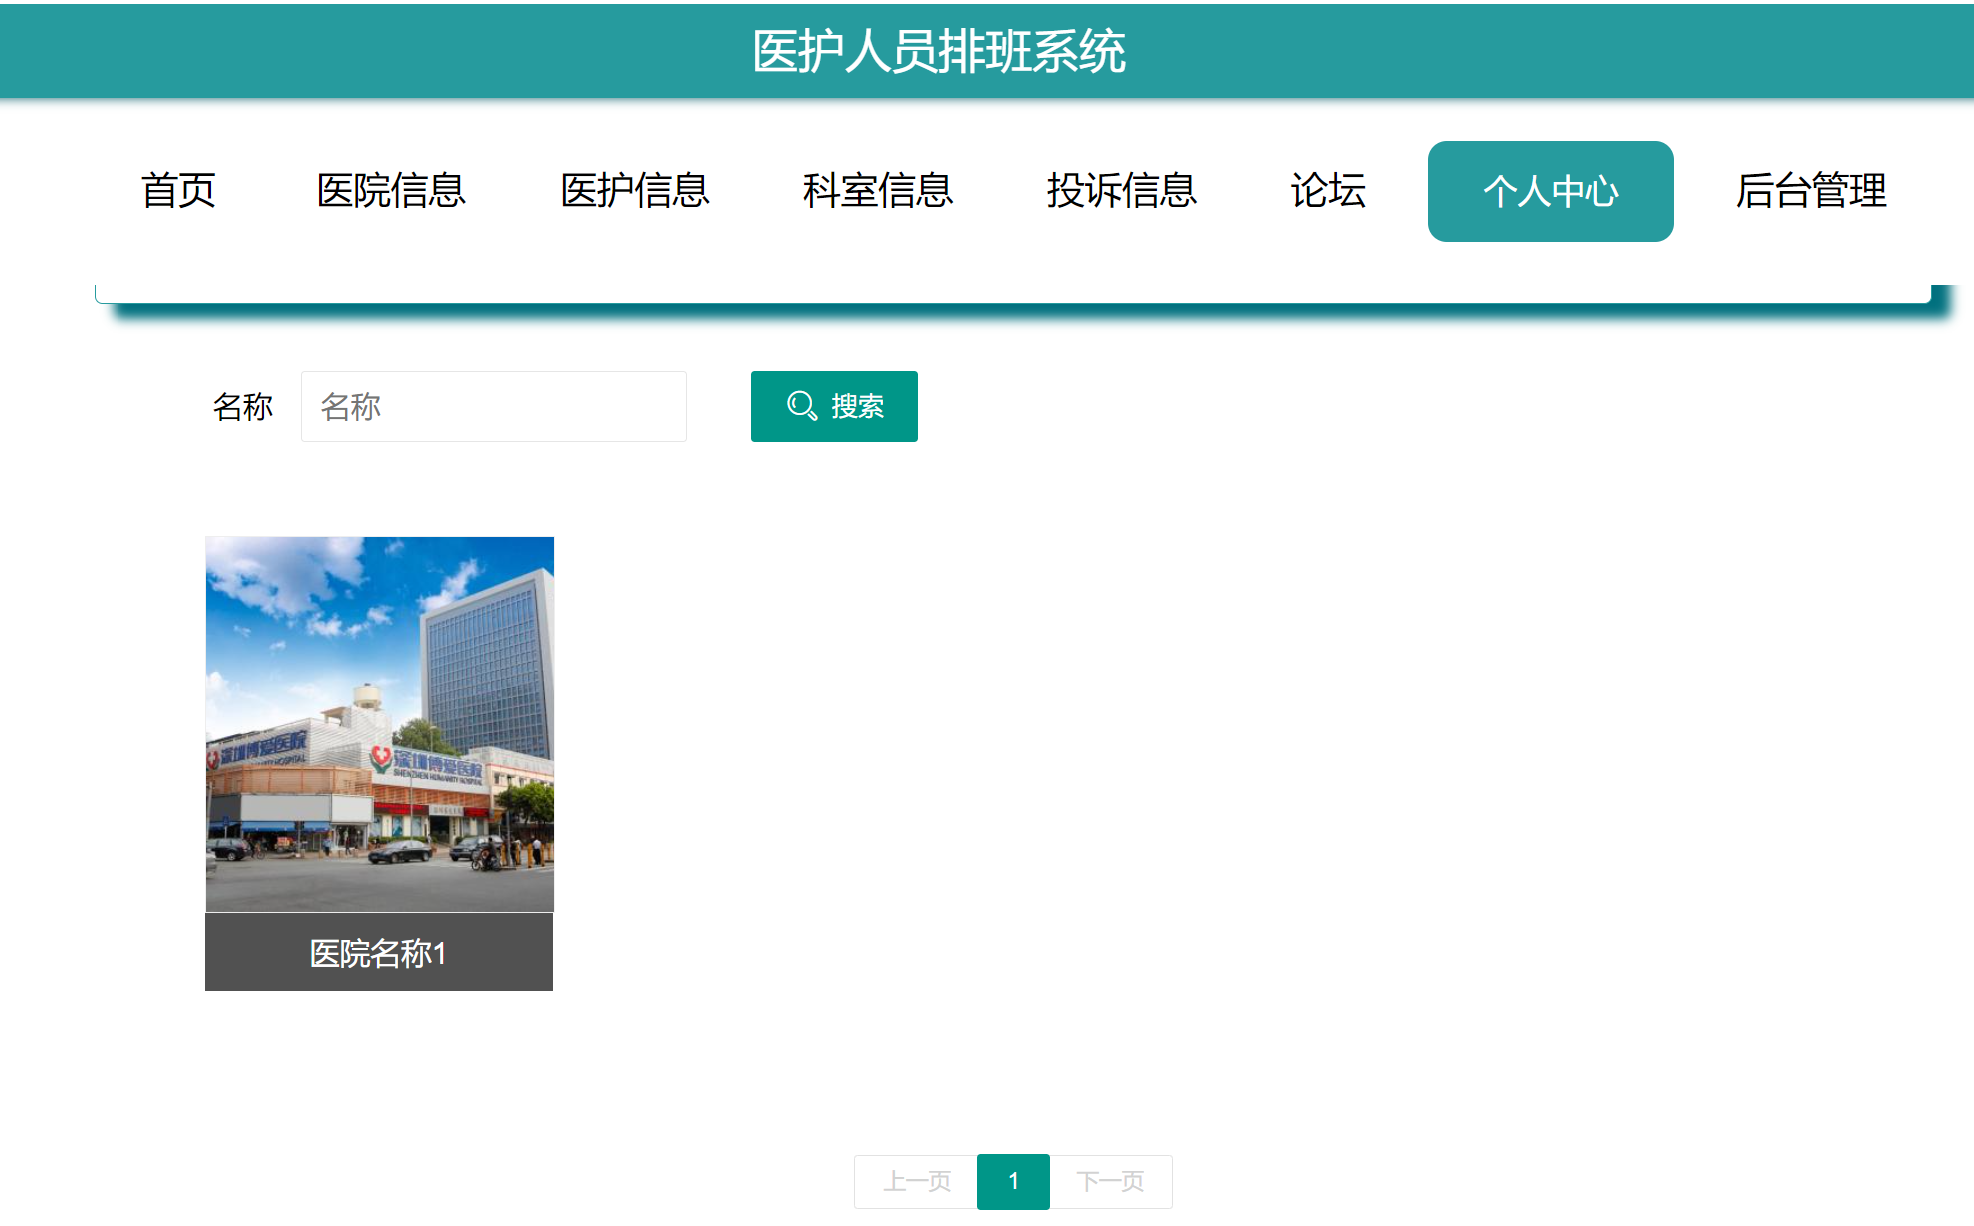Open the 首页 navigation item
This screenshot has width=1974, height=1226.
point(180,191)
